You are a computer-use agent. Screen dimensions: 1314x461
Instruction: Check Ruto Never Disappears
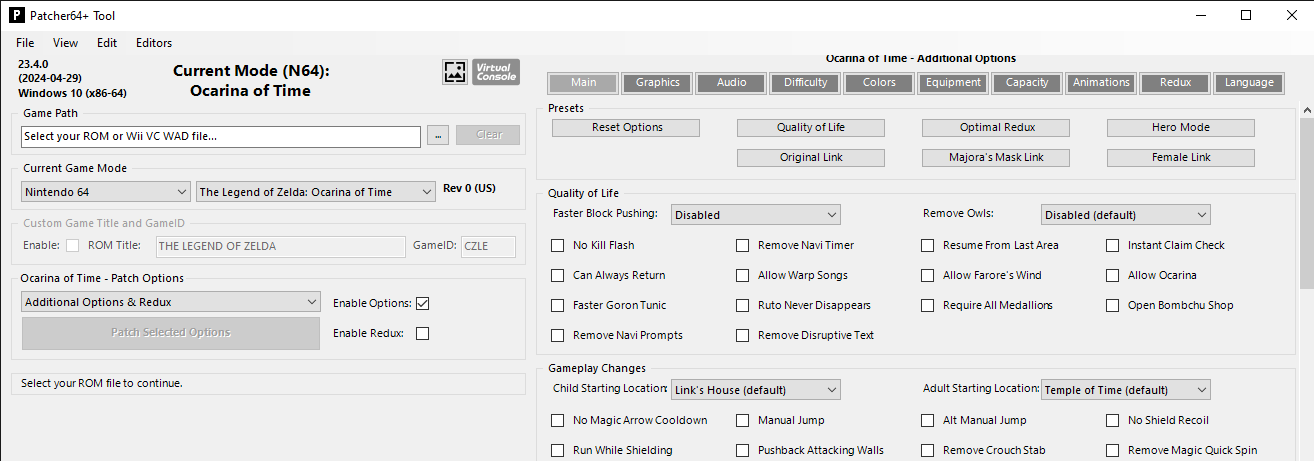point(743,305)
